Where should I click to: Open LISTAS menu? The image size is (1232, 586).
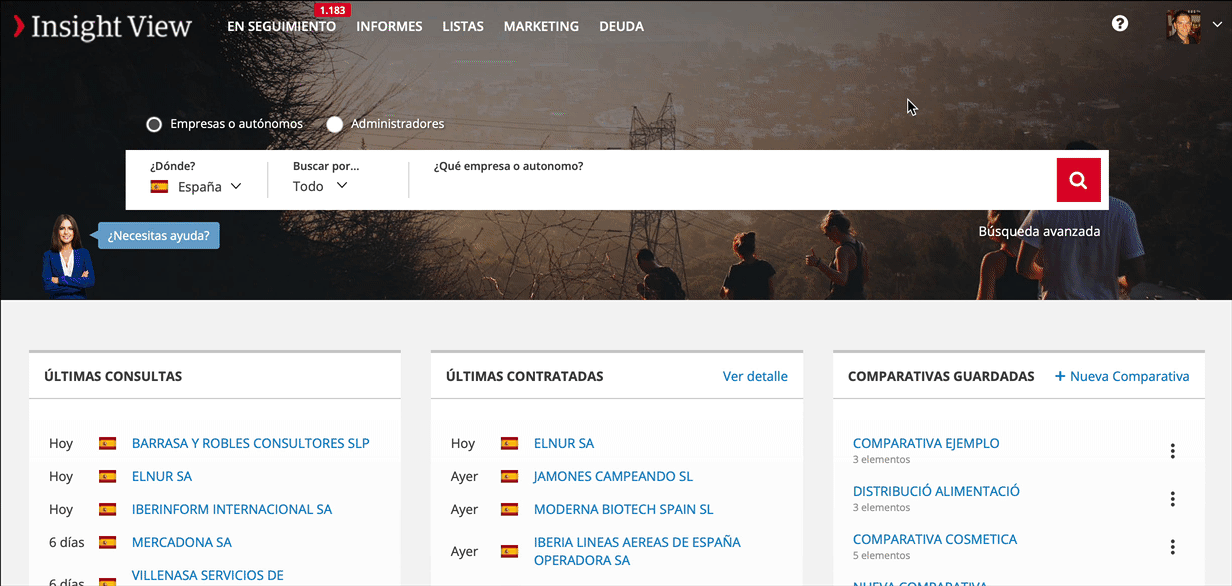pyautogui.click(x=463, y=27)
